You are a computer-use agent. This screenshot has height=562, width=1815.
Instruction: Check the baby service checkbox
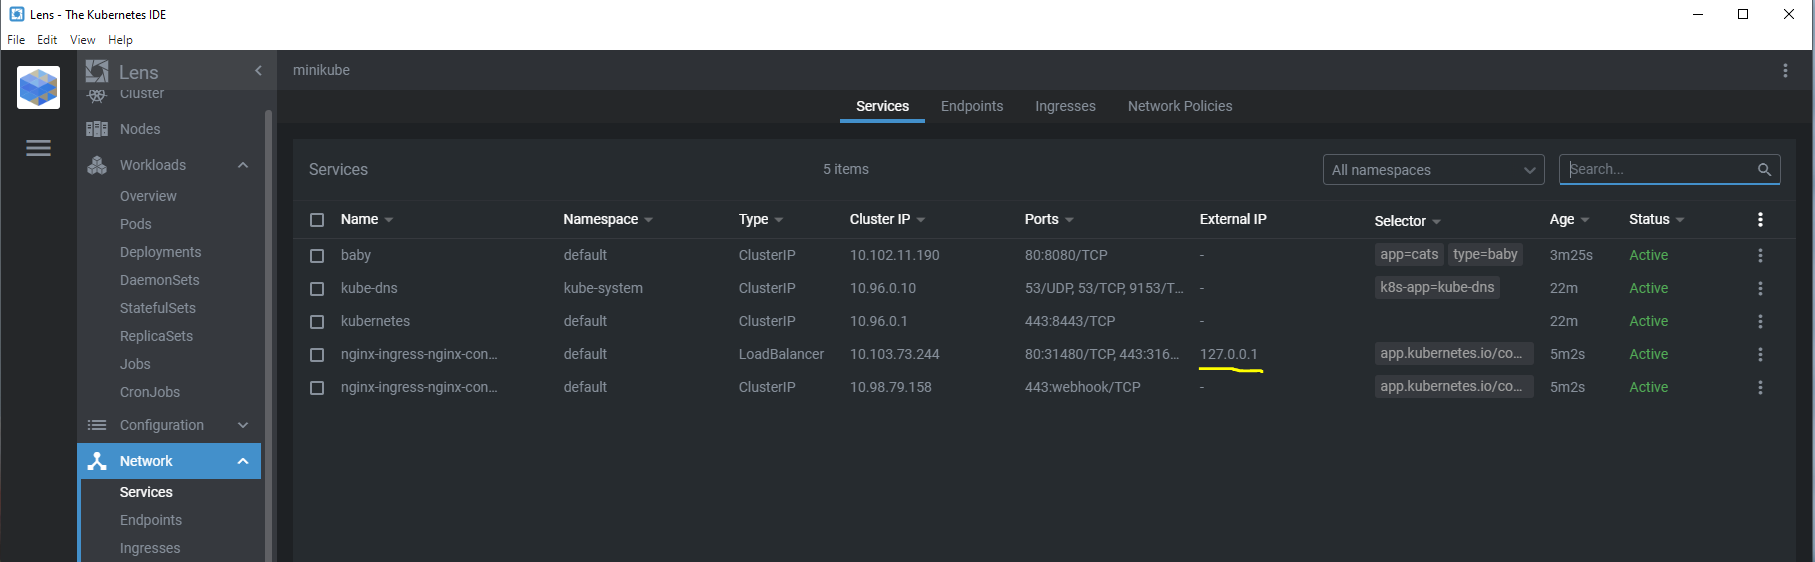click(x=317, y=256)
